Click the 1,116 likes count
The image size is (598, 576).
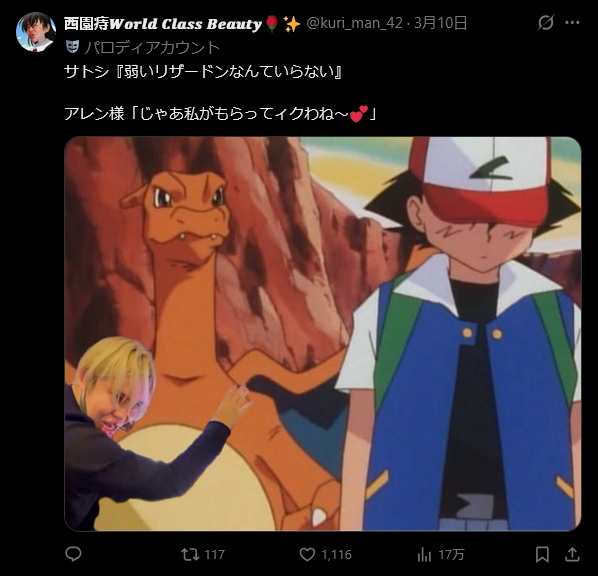[x=337, y=554]
